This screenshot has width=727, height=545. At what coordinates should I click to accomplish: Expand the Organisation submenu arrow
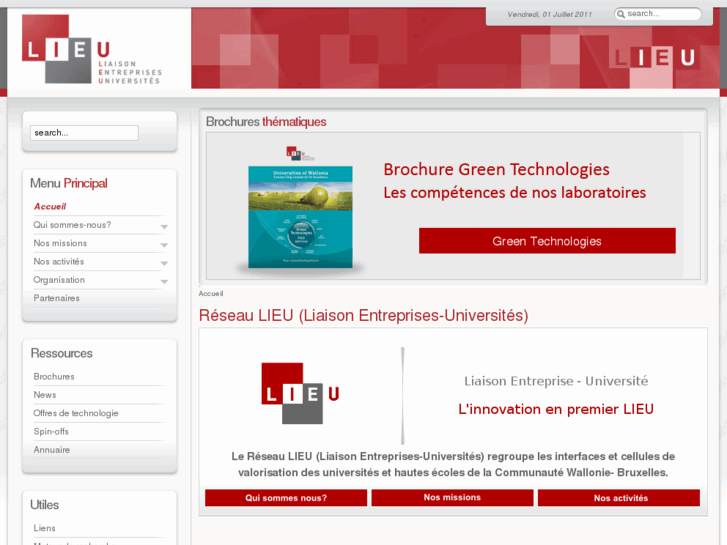pos(164,282)
